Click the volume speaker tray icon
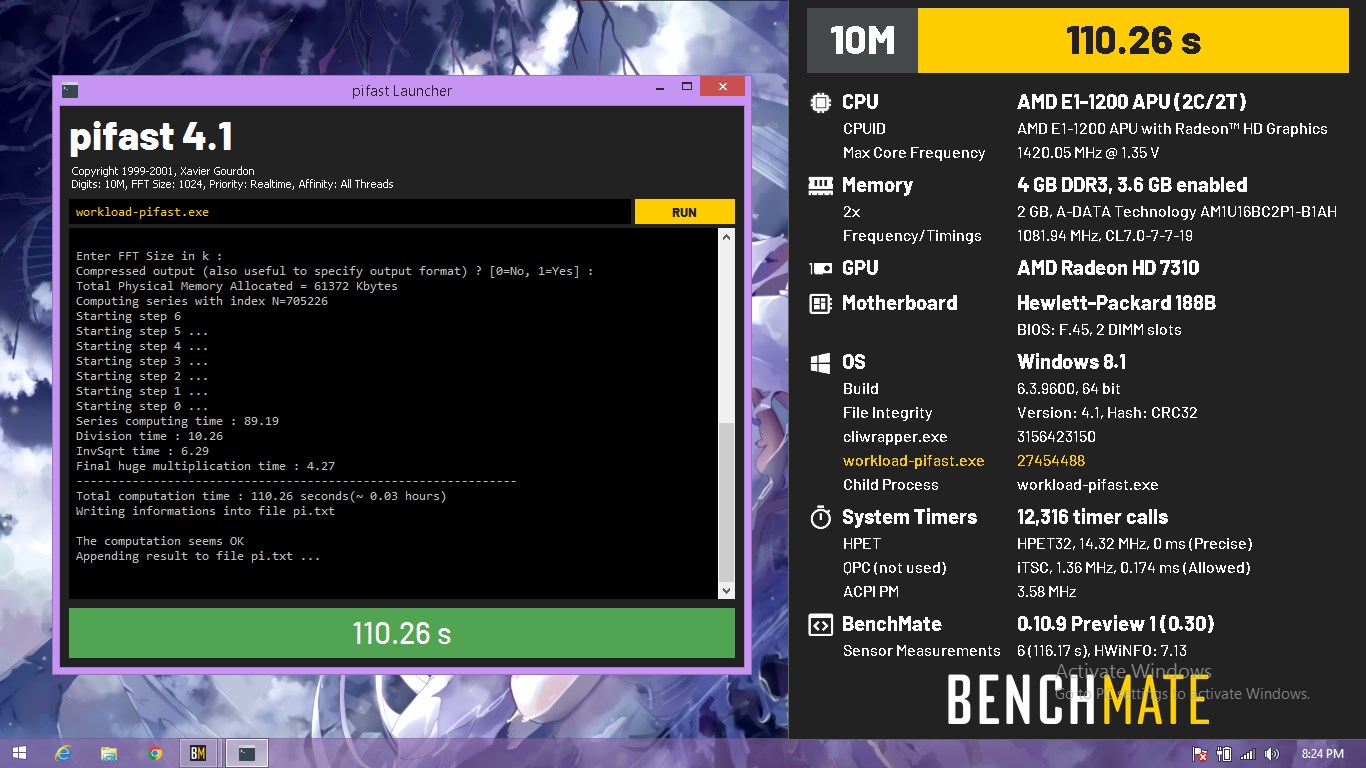1366x768 pixels. (1272, 754)
